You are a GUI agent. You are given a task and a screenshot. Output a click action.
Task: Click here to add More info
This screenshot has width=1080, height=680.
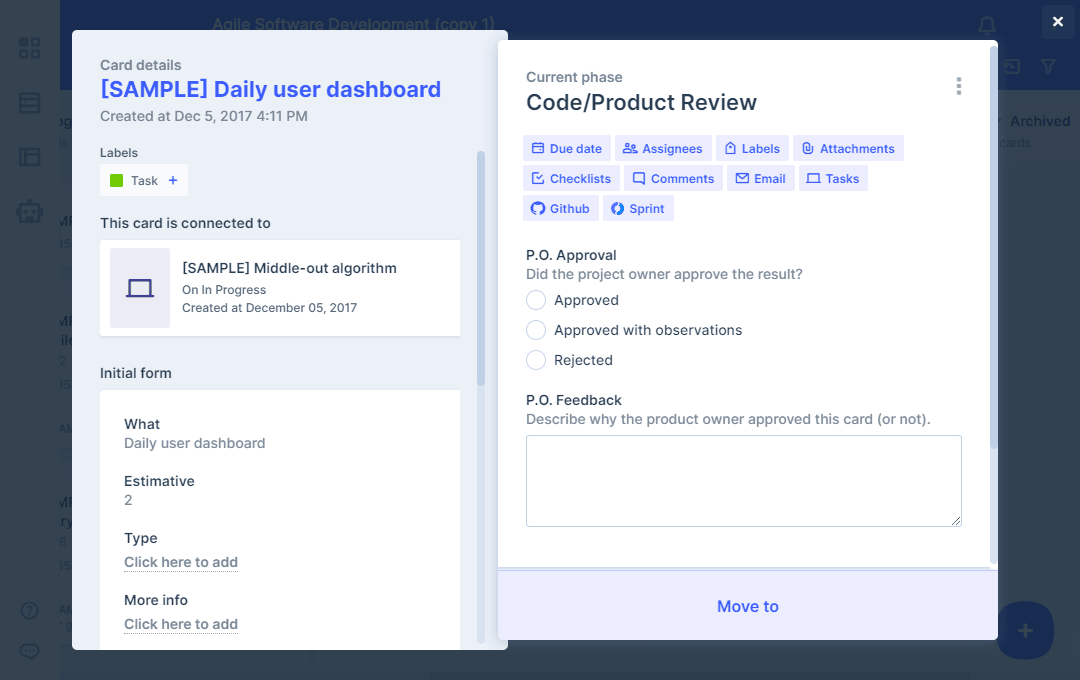[181, 624]
